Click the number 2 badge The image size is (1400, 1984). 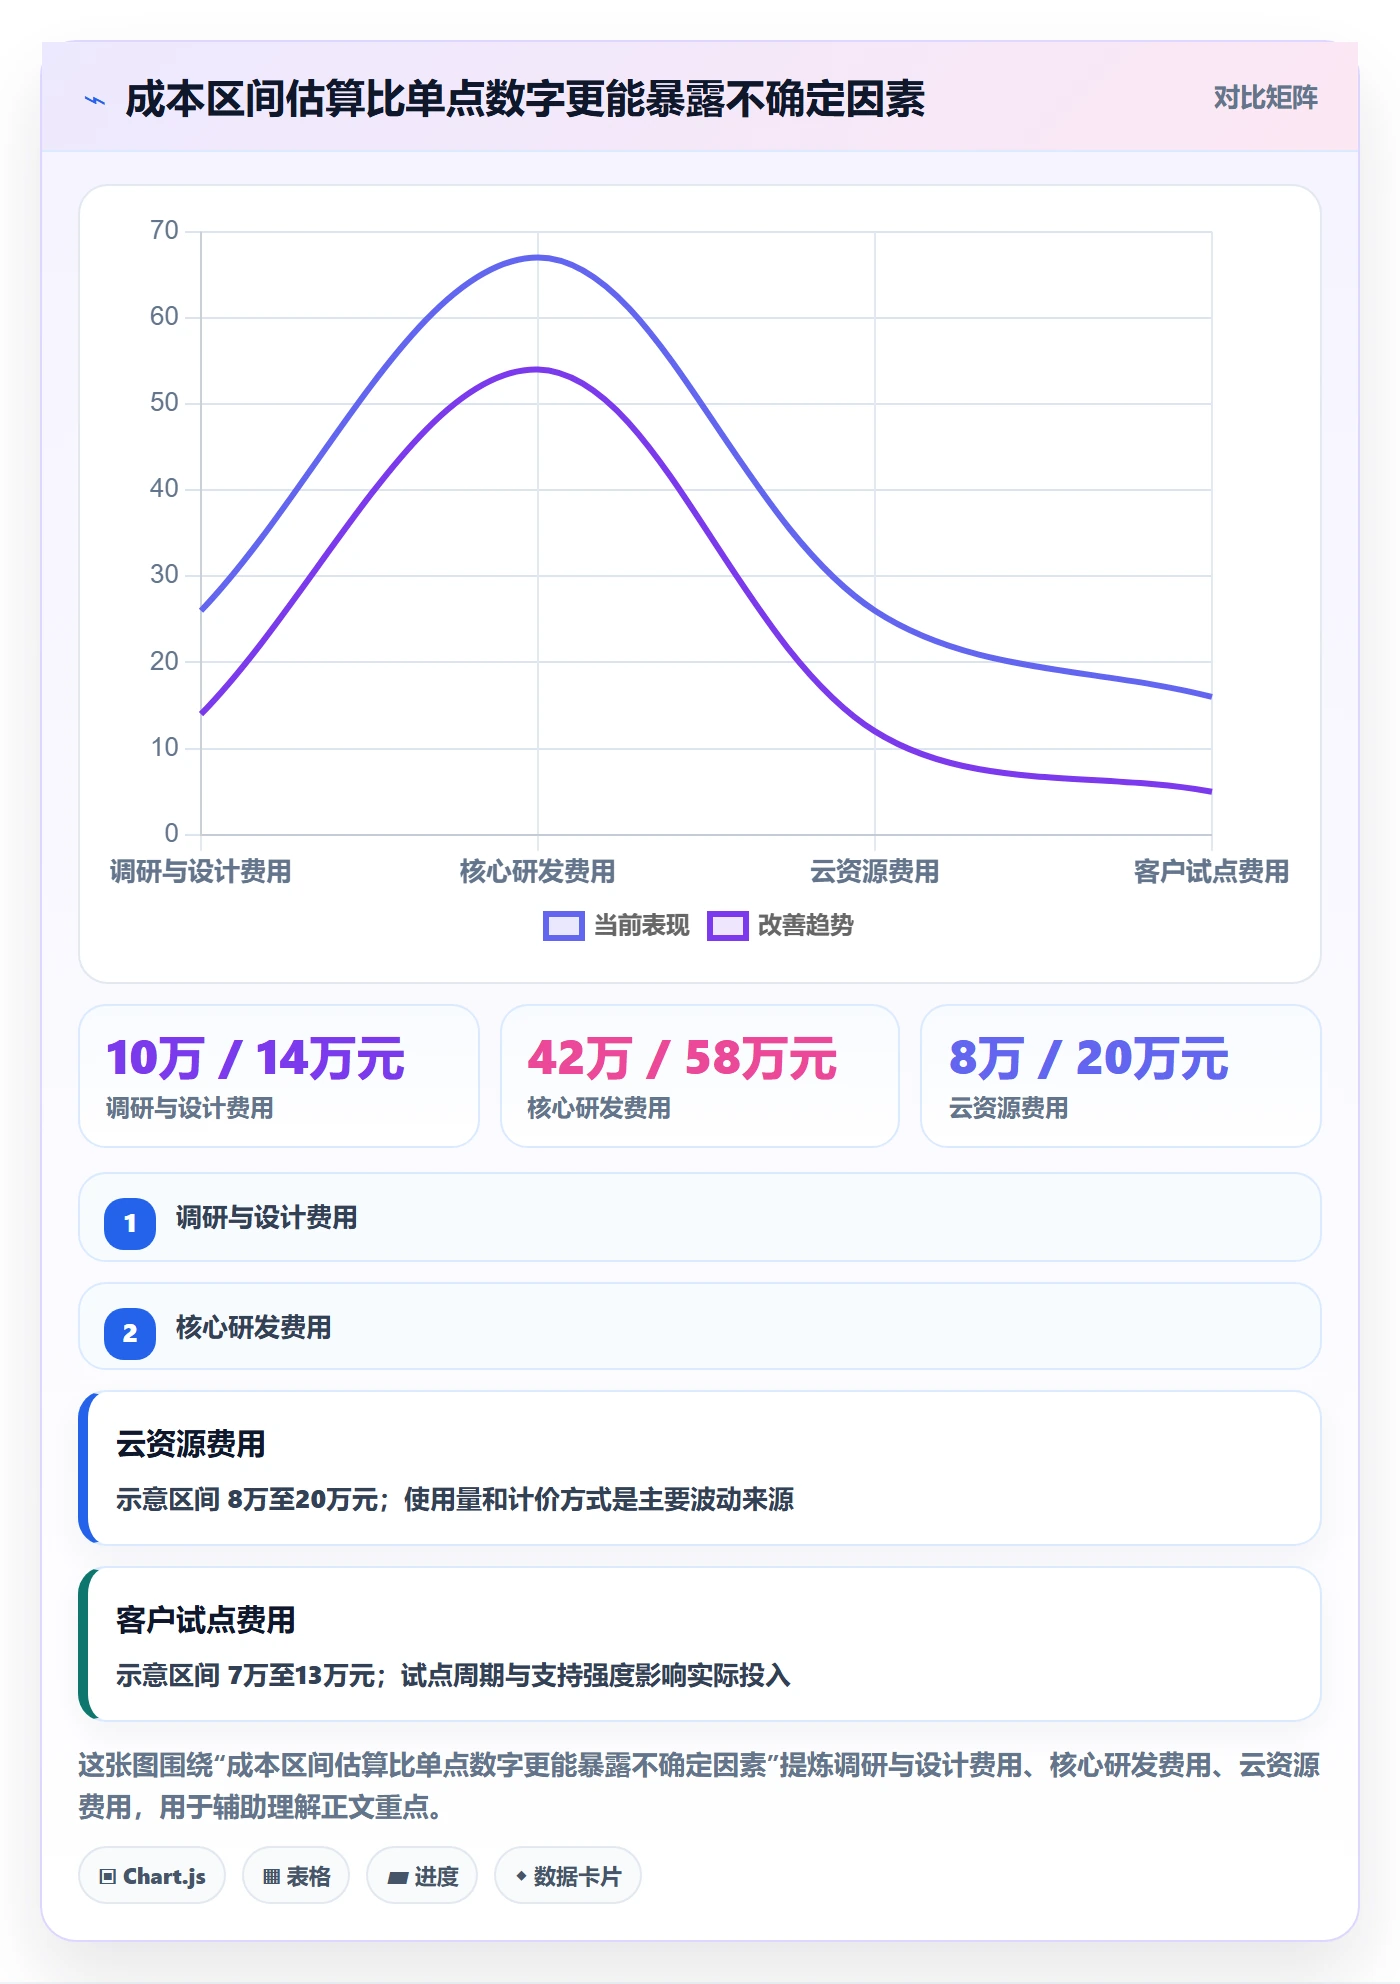coord(130,1333)
